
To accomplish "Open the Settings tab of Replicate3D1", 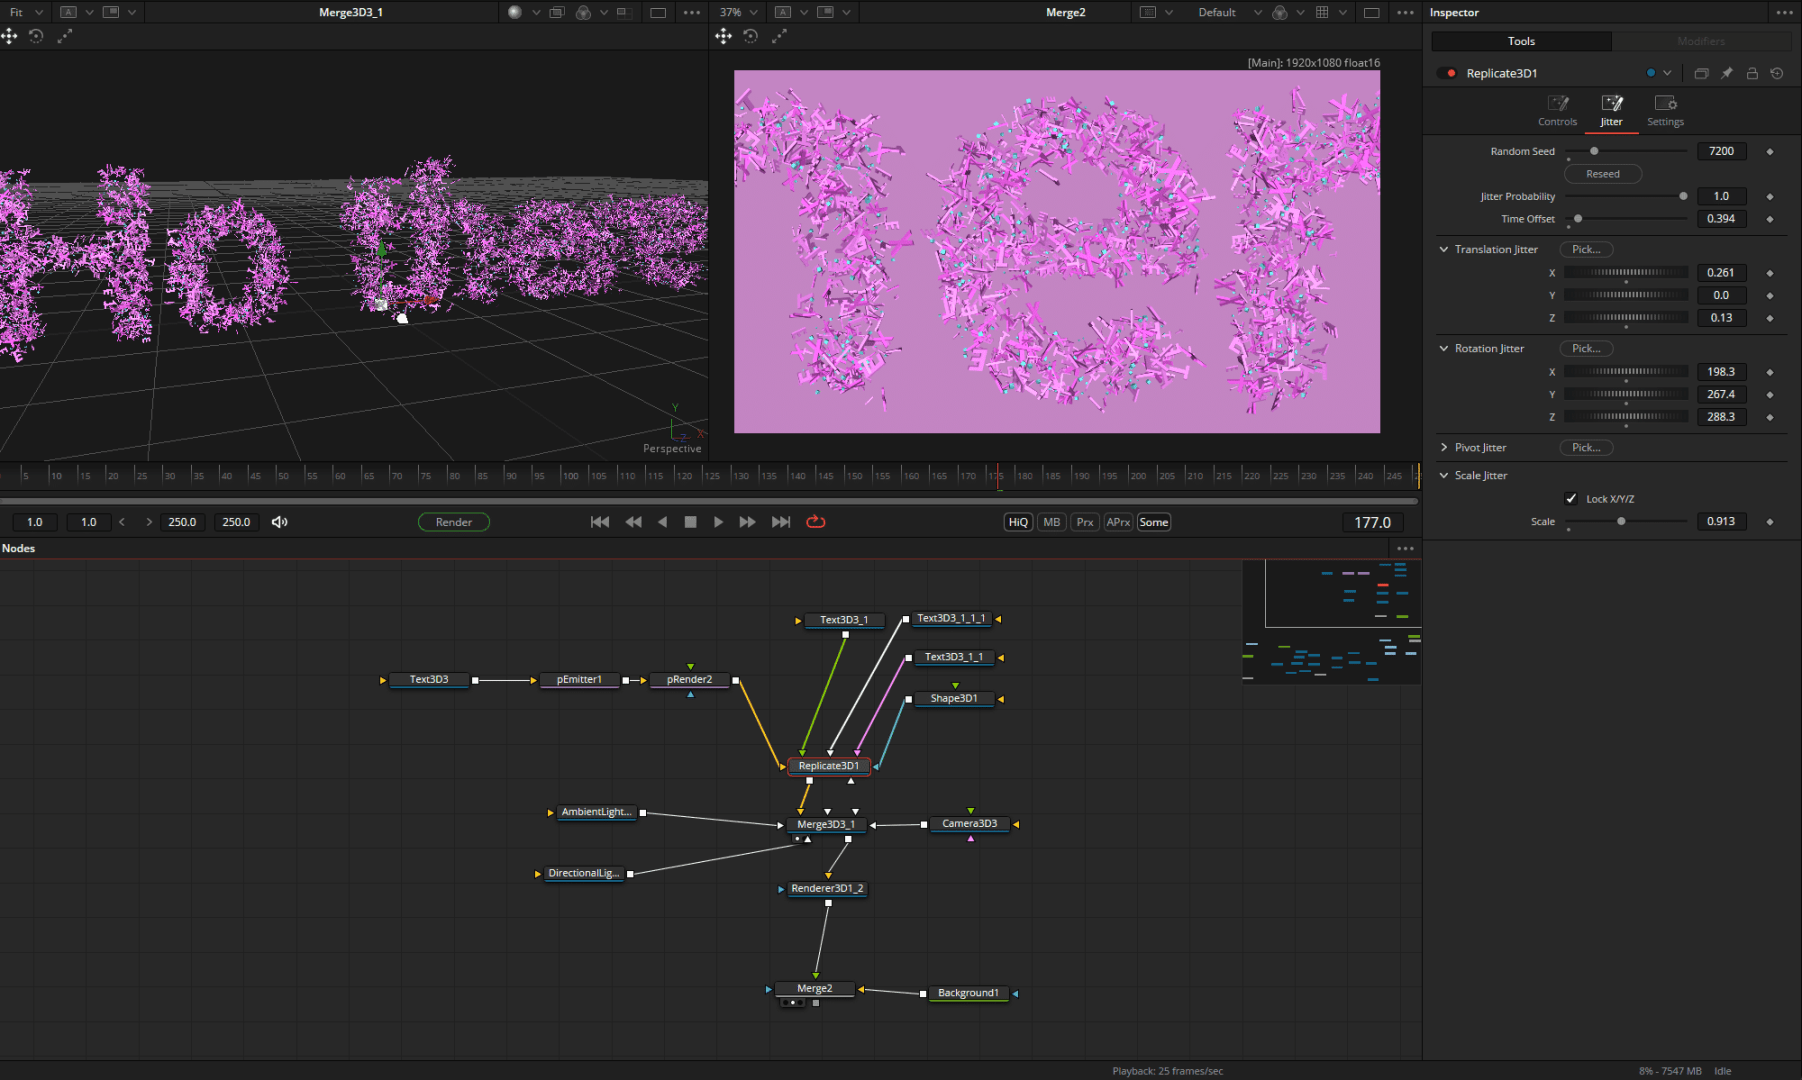I will (1665, 110).
